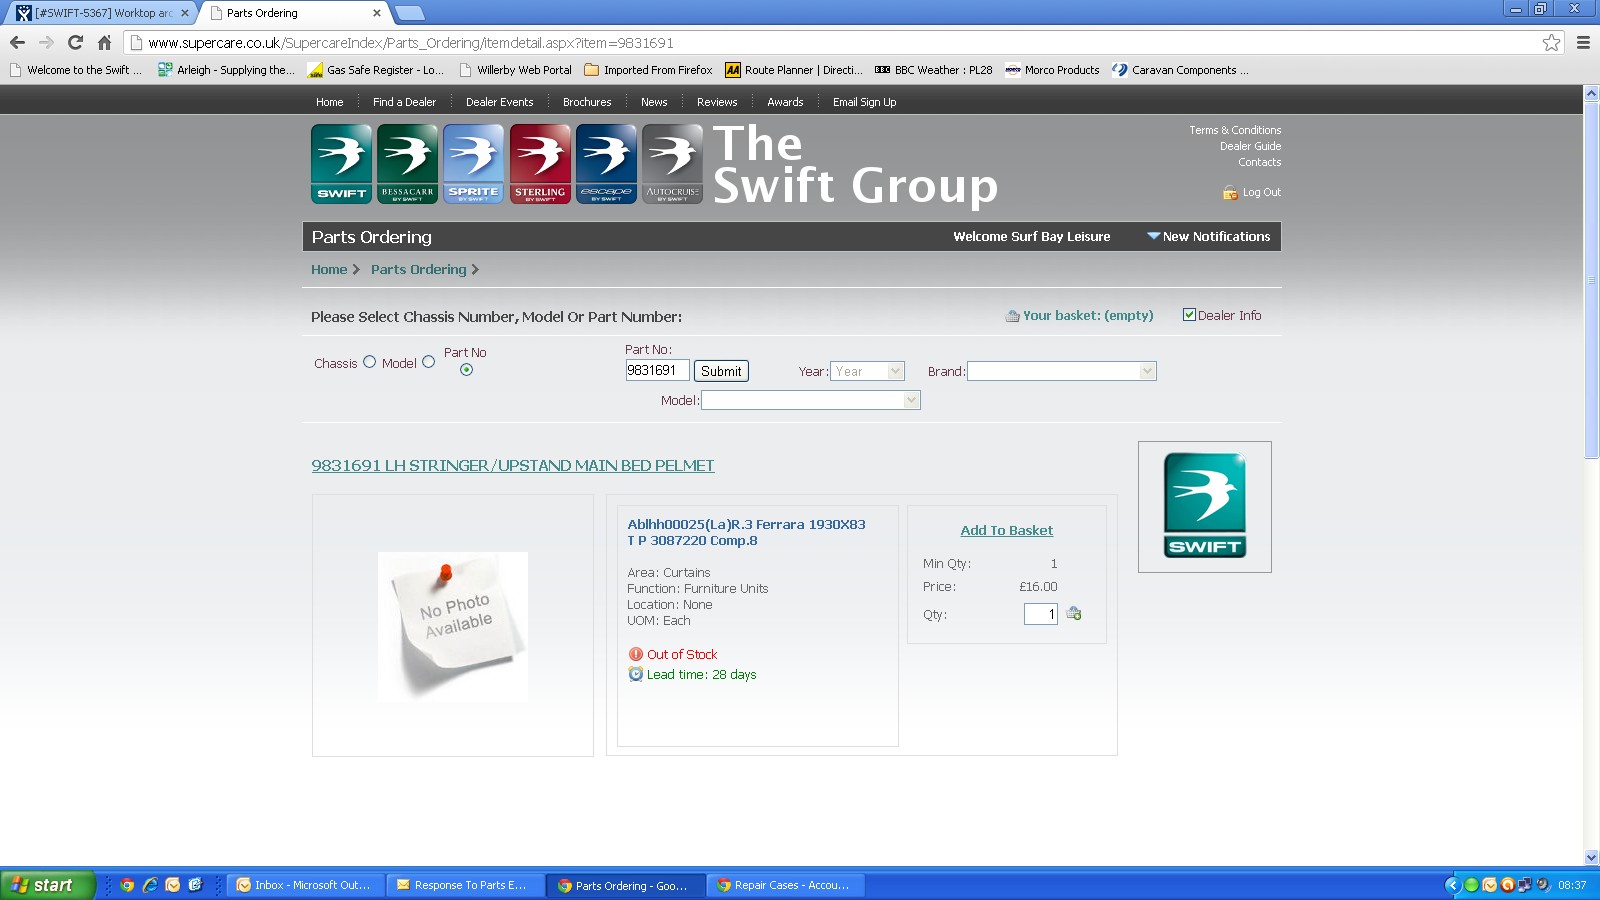Open Terms & Conditions link
The image size is (1600, 900).
point(1235,130)
